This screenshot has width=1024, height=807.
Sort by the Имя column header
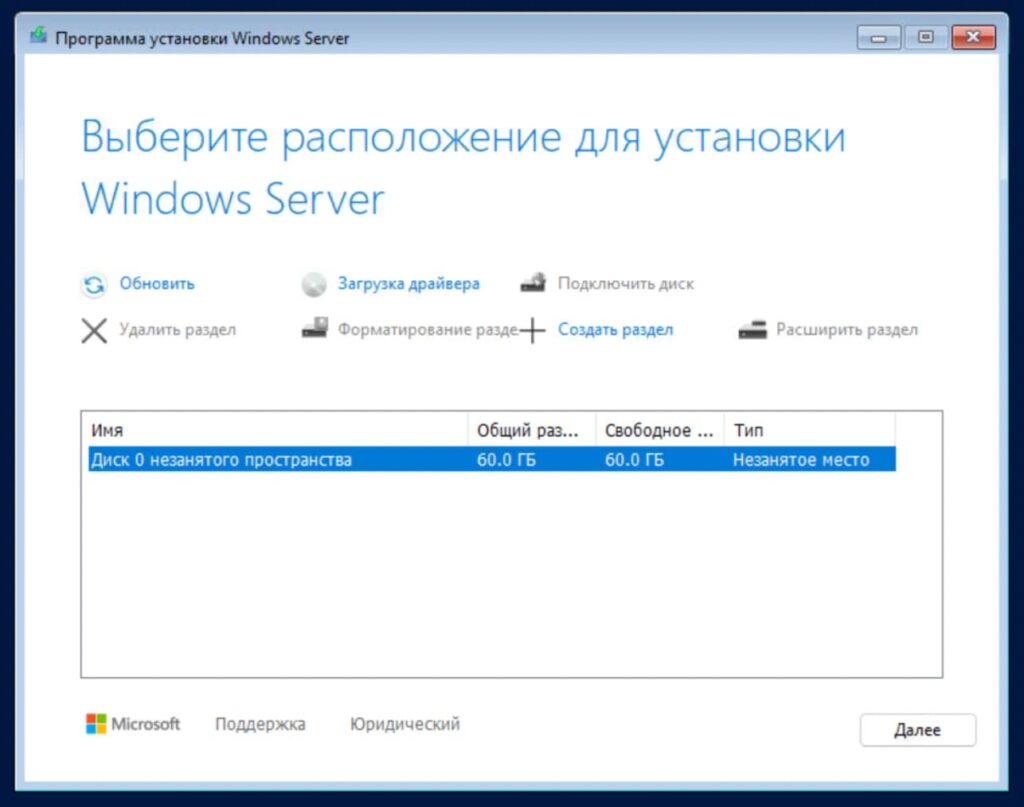[x=278, y=430]
